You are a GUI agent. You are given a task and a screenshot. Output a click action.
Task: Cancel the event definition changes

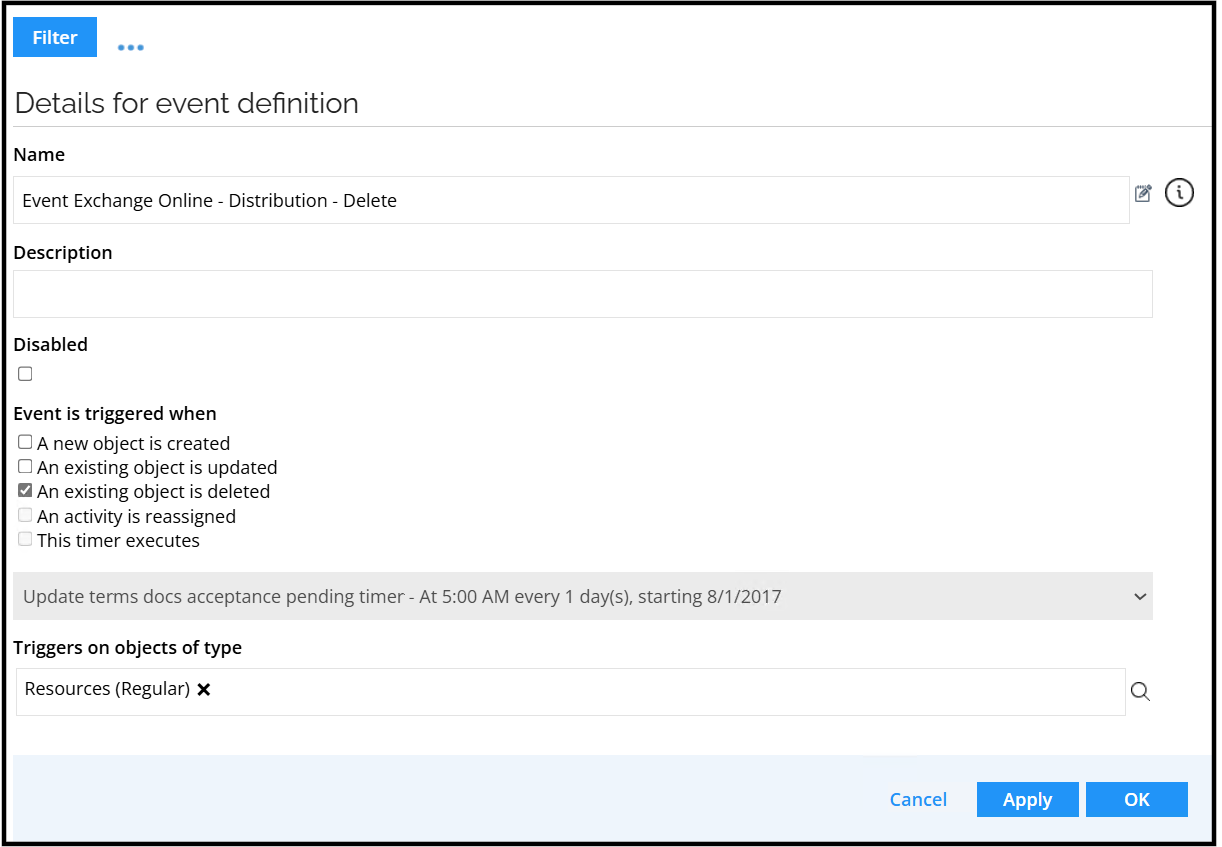[918, 799]
